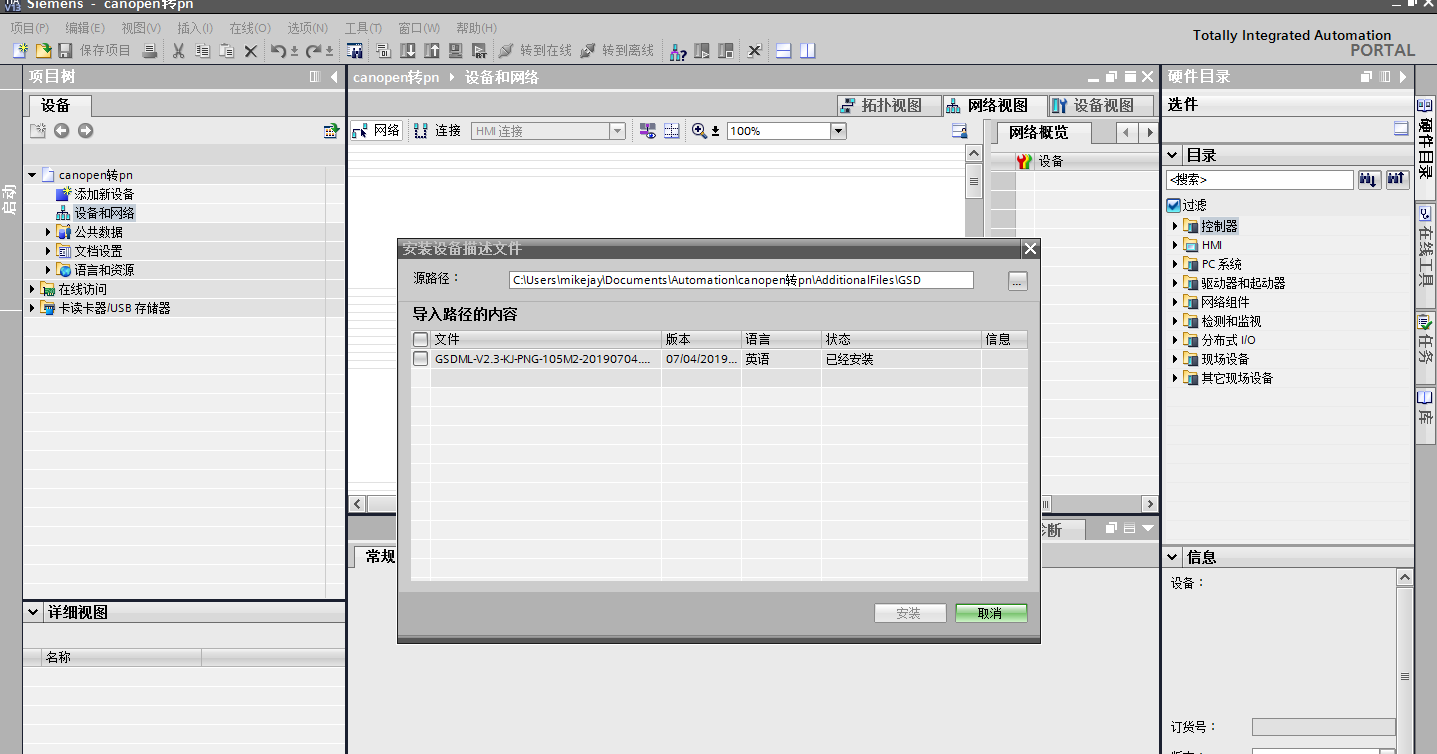Collapse the 项目树 panel with arrow

pyautogui.click(x=335, y=77)
